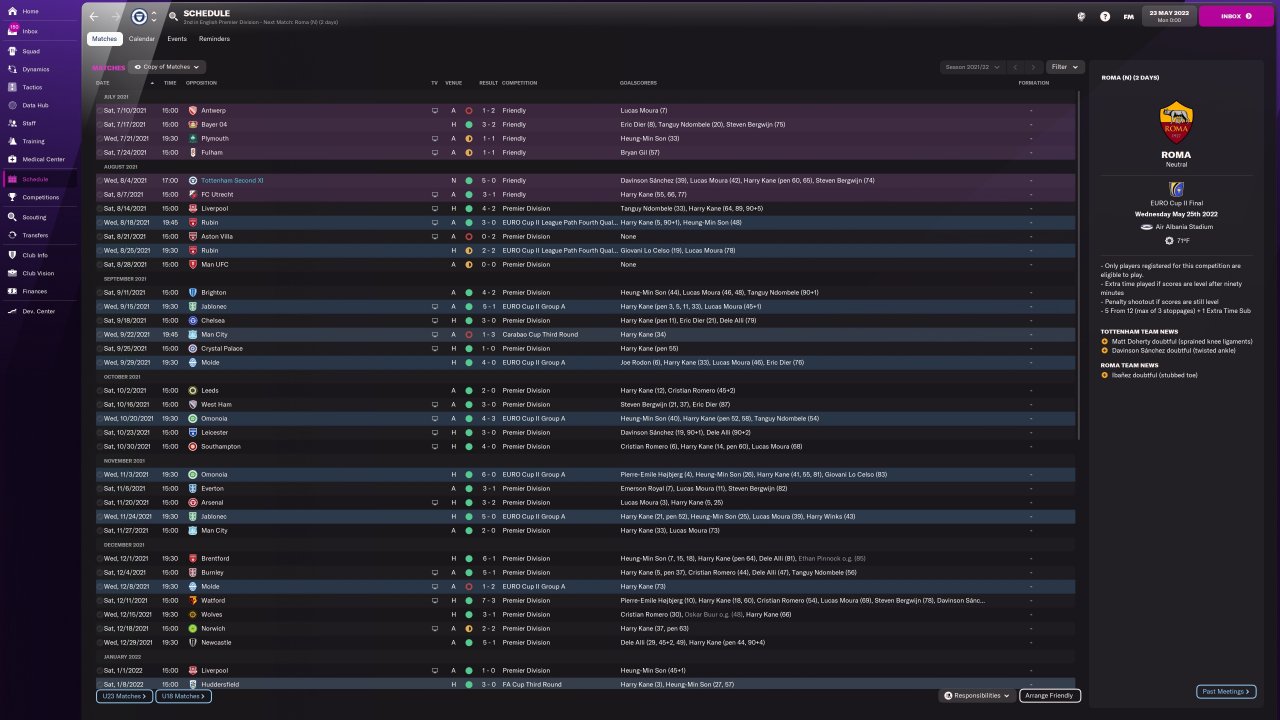Click the TV icon on the Antwerp row
Image resolution: width=1280 pixels, height=720 pixels.
click(x=434, y=110)
